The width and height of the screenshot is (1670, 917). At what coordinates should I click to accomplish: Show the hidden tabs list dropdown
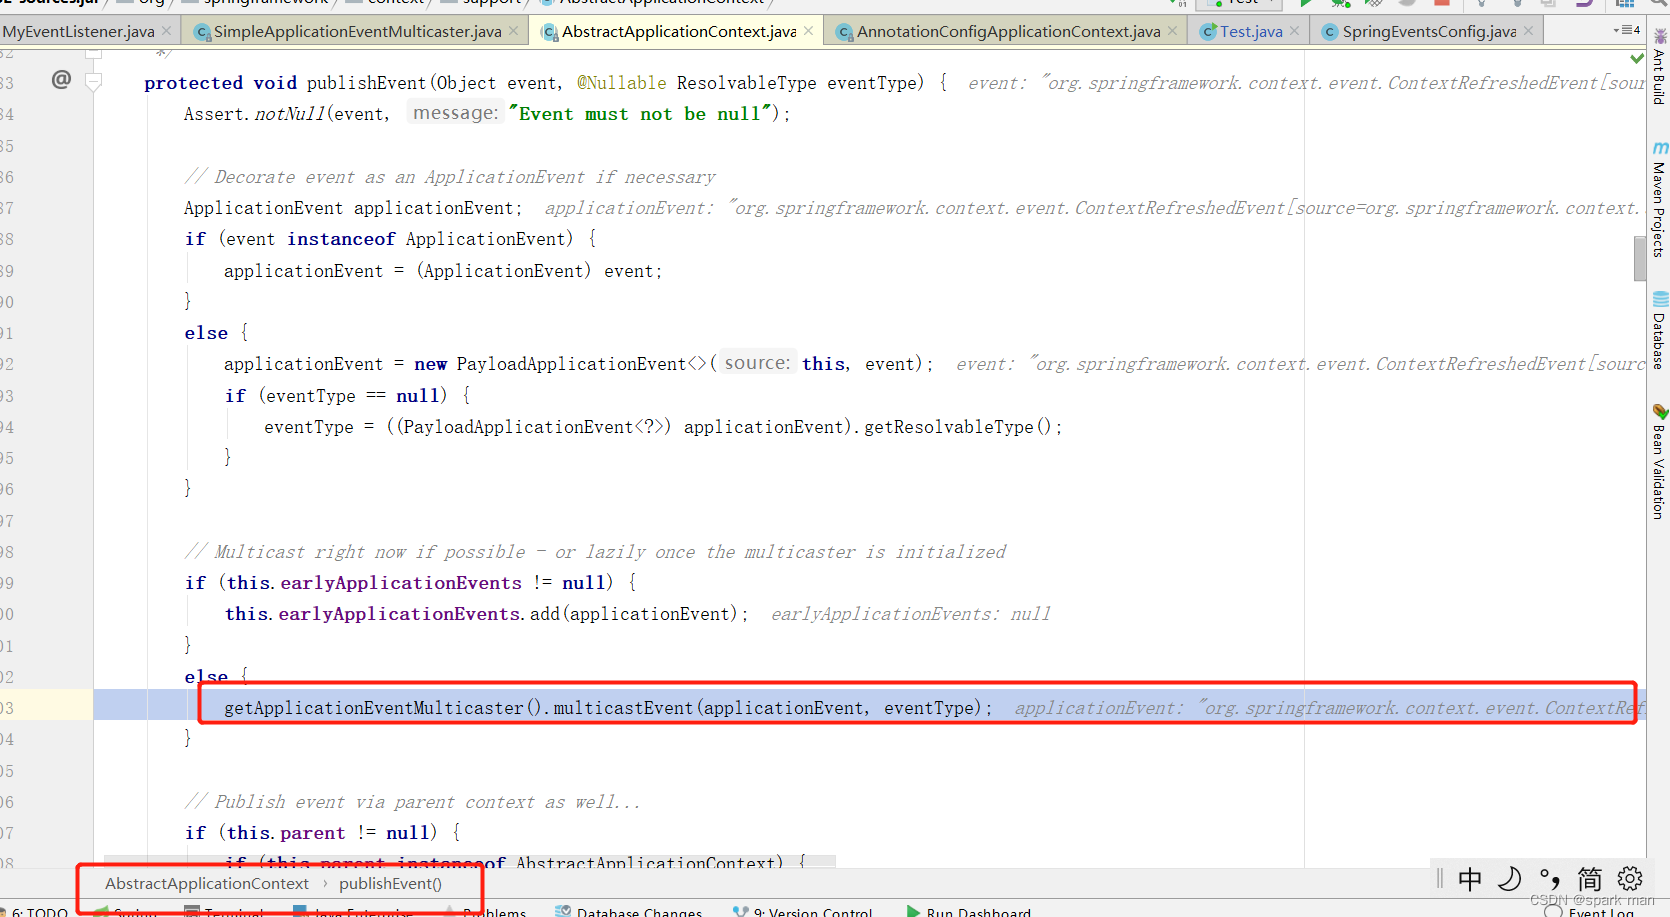coord(1627,31)
